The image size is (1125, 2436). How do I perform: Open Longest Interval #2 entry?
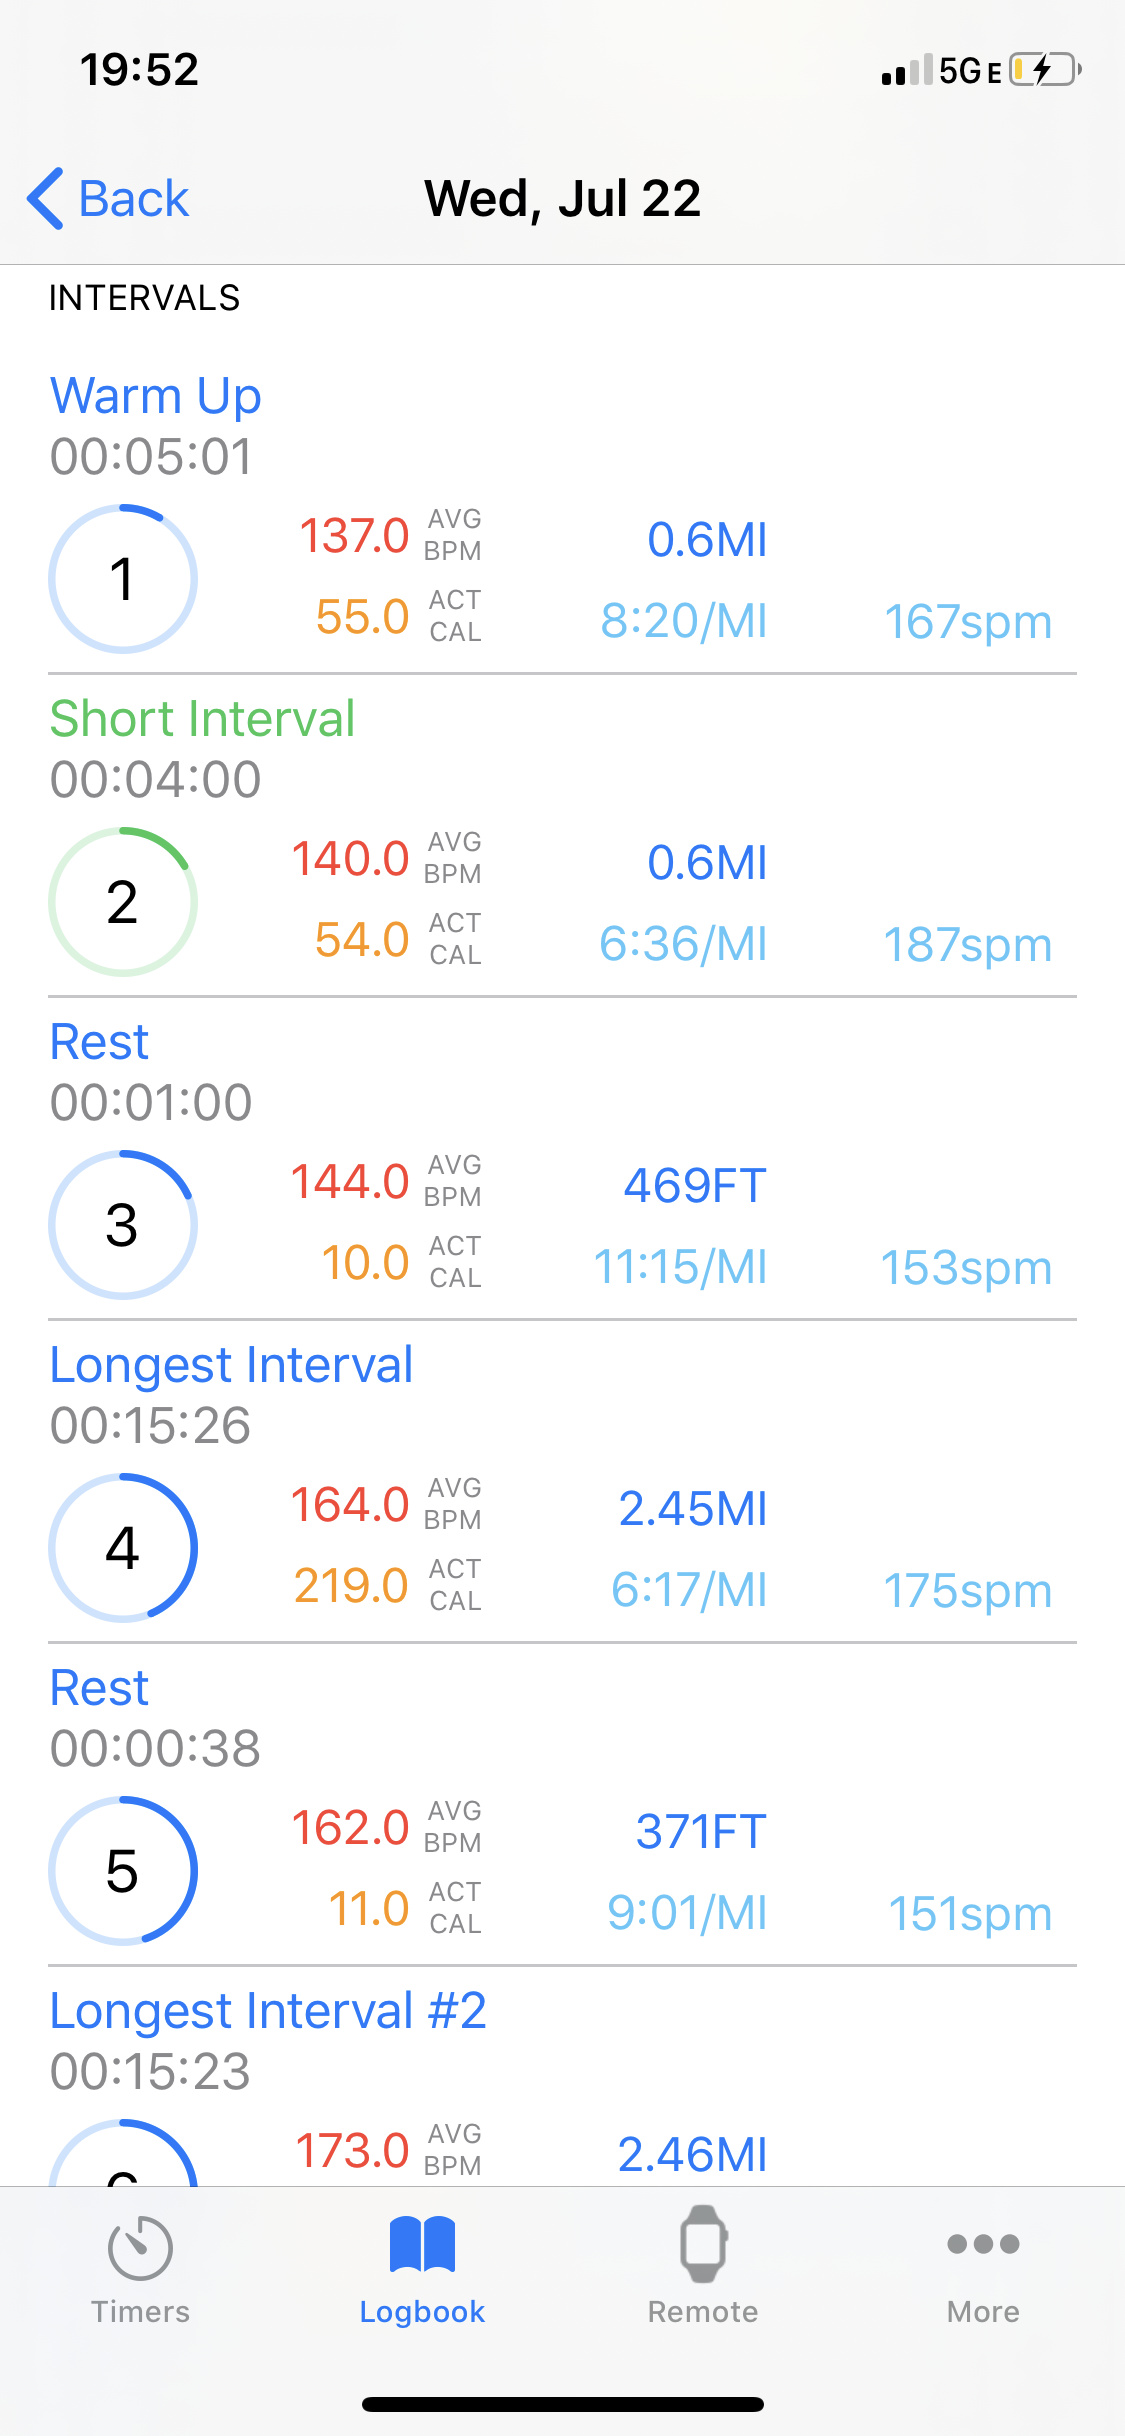click(x=268, y=2011)
